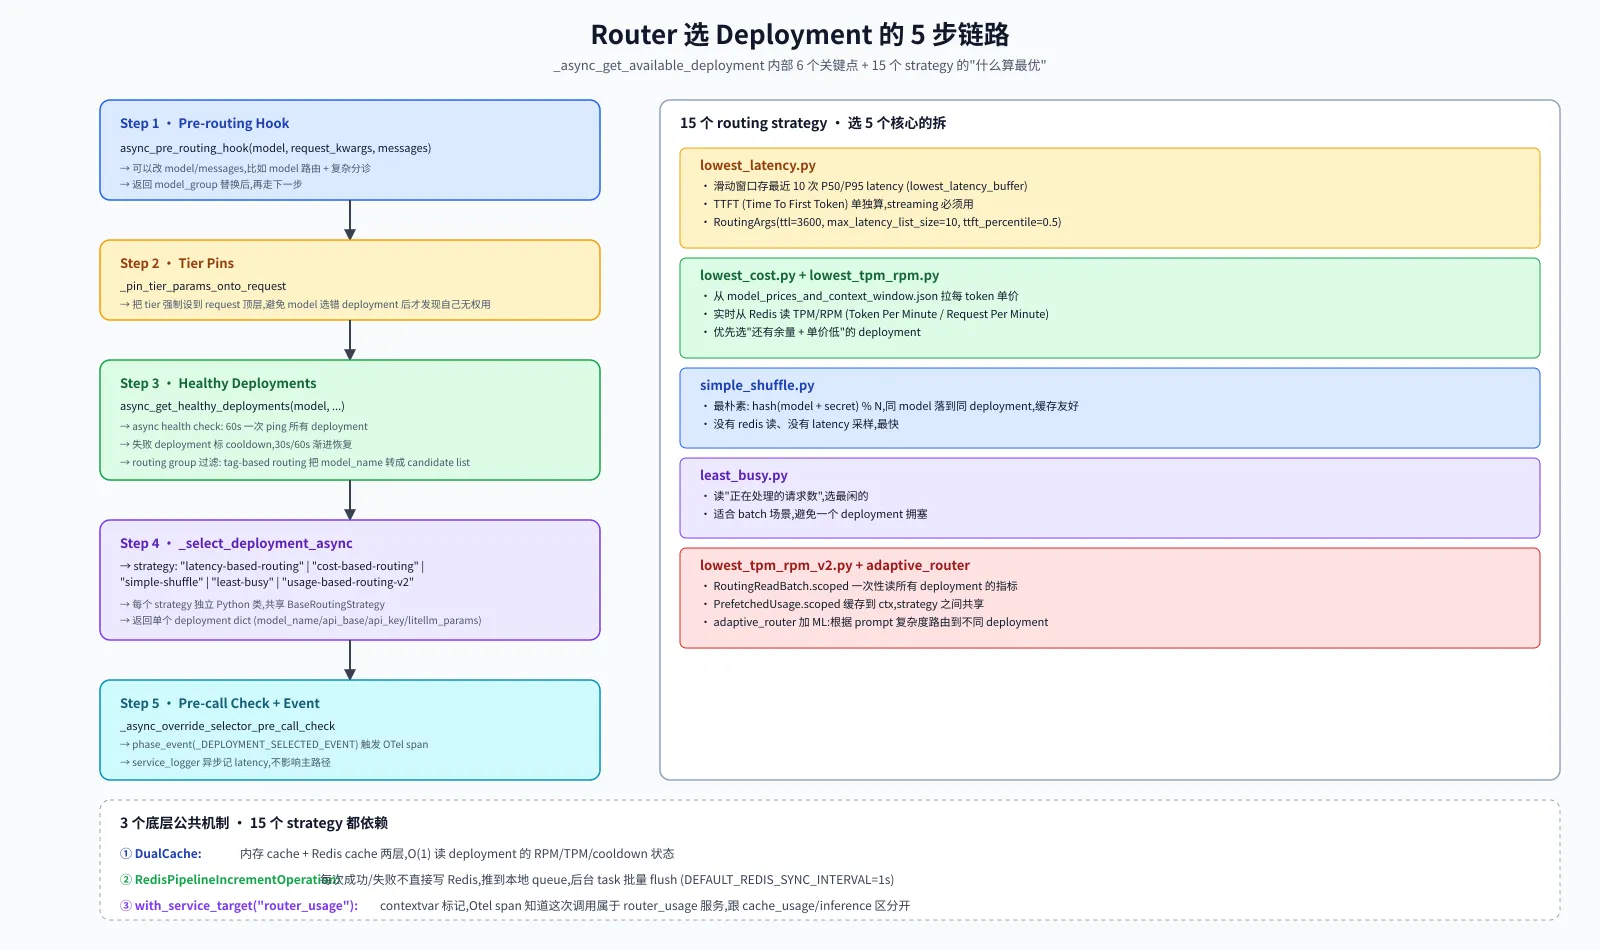Select the "Step 3 · Healthy Deployments" heading
Viewport: 1600px width, 950px height.
[x=218, y=384]
